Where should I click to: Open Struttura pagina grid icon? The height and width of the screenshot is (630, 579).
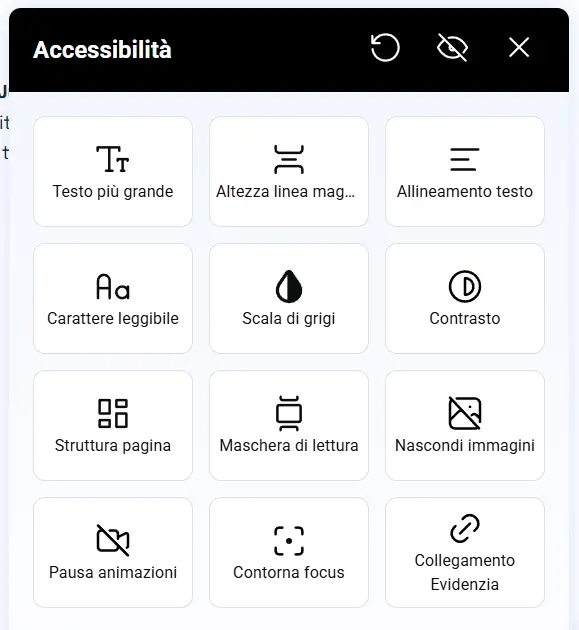pos(113,413)
